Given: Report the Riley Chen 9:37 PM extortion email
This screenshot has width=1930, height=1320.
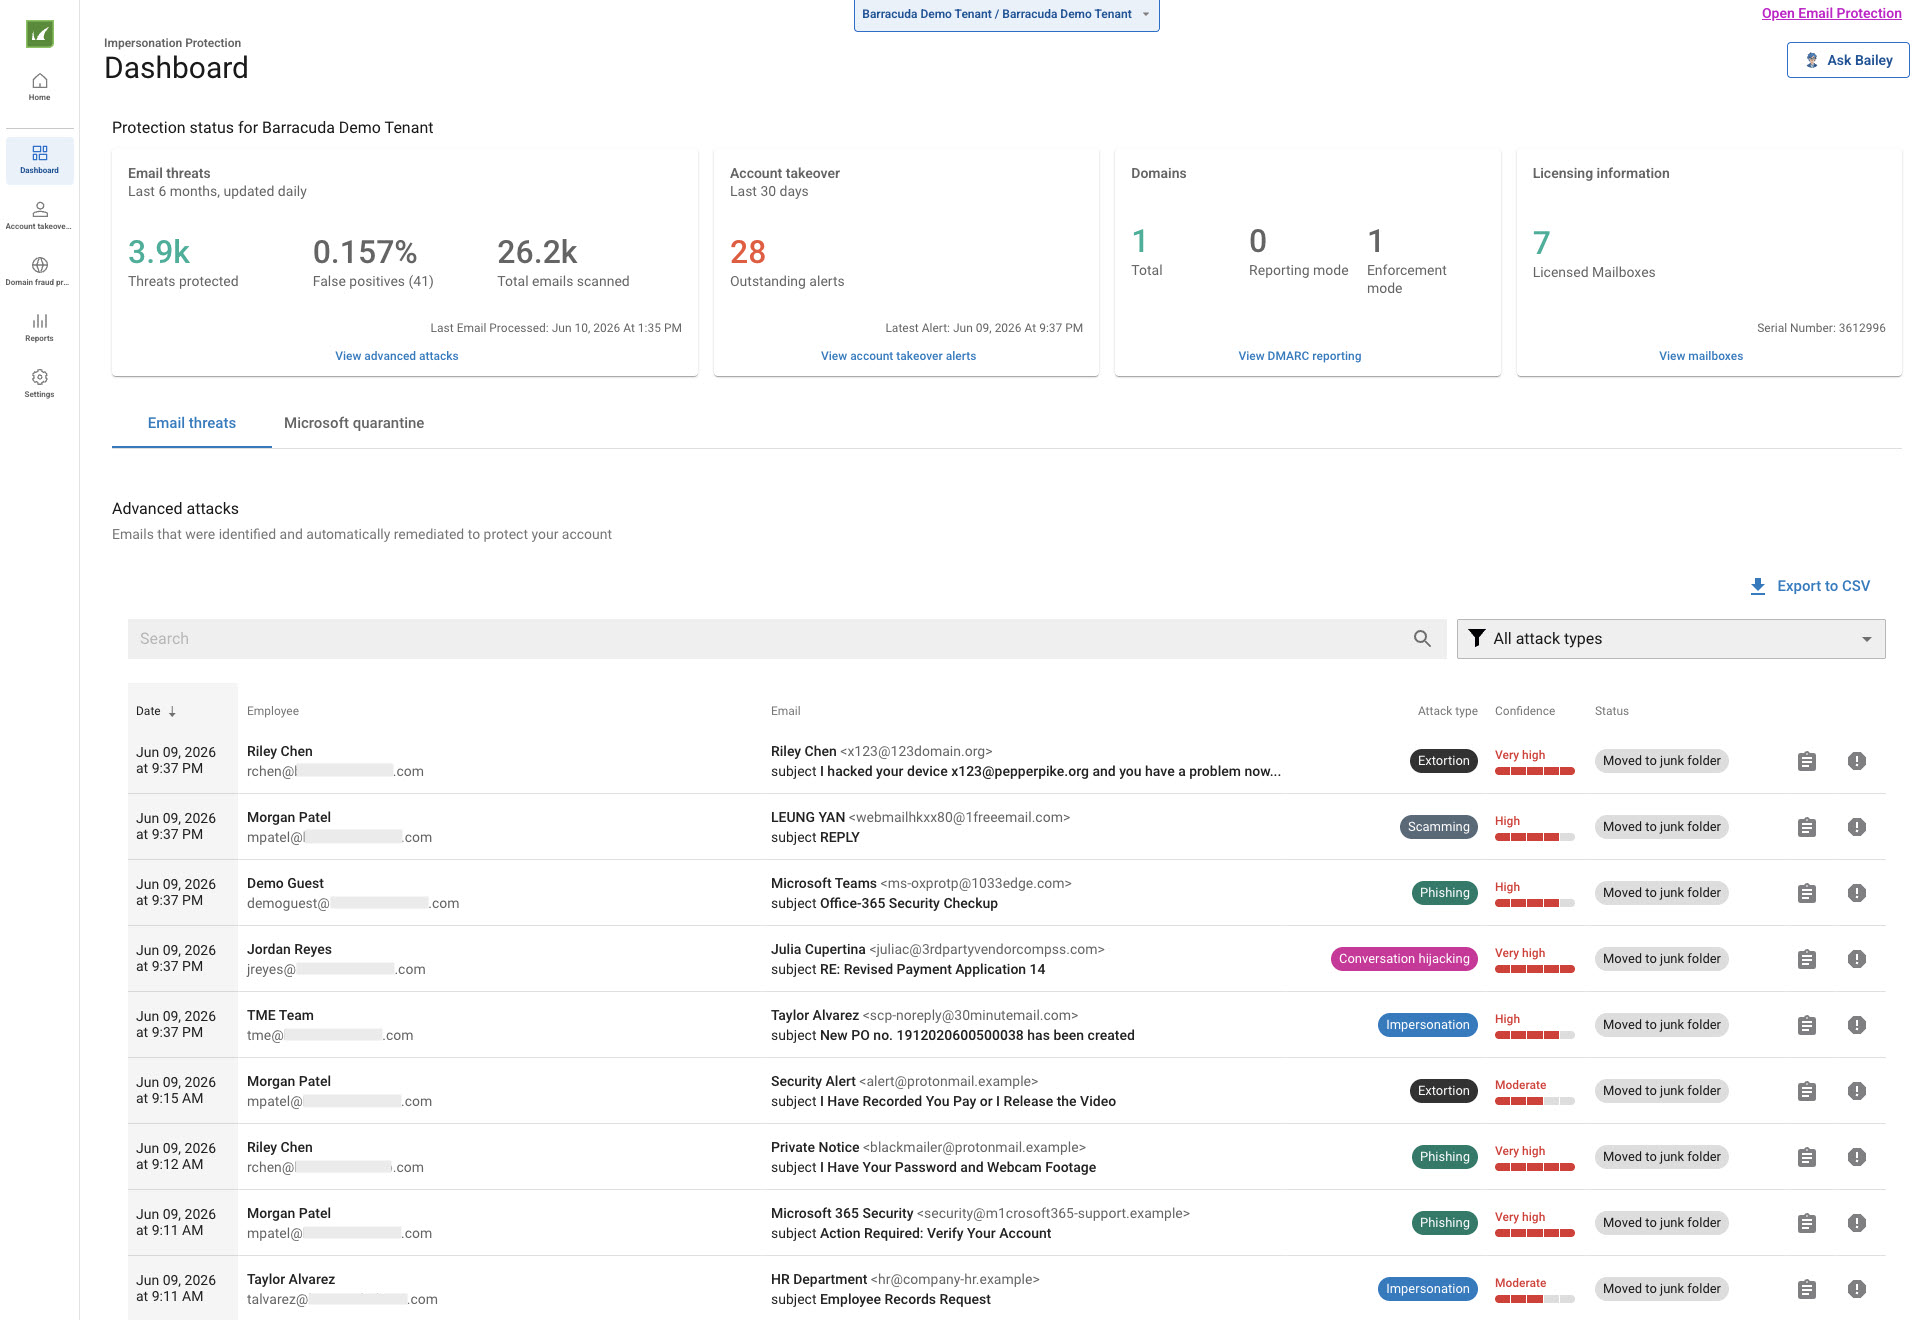Looking at the screenshot, I should pyautogui.click(x=1857, y=761).
